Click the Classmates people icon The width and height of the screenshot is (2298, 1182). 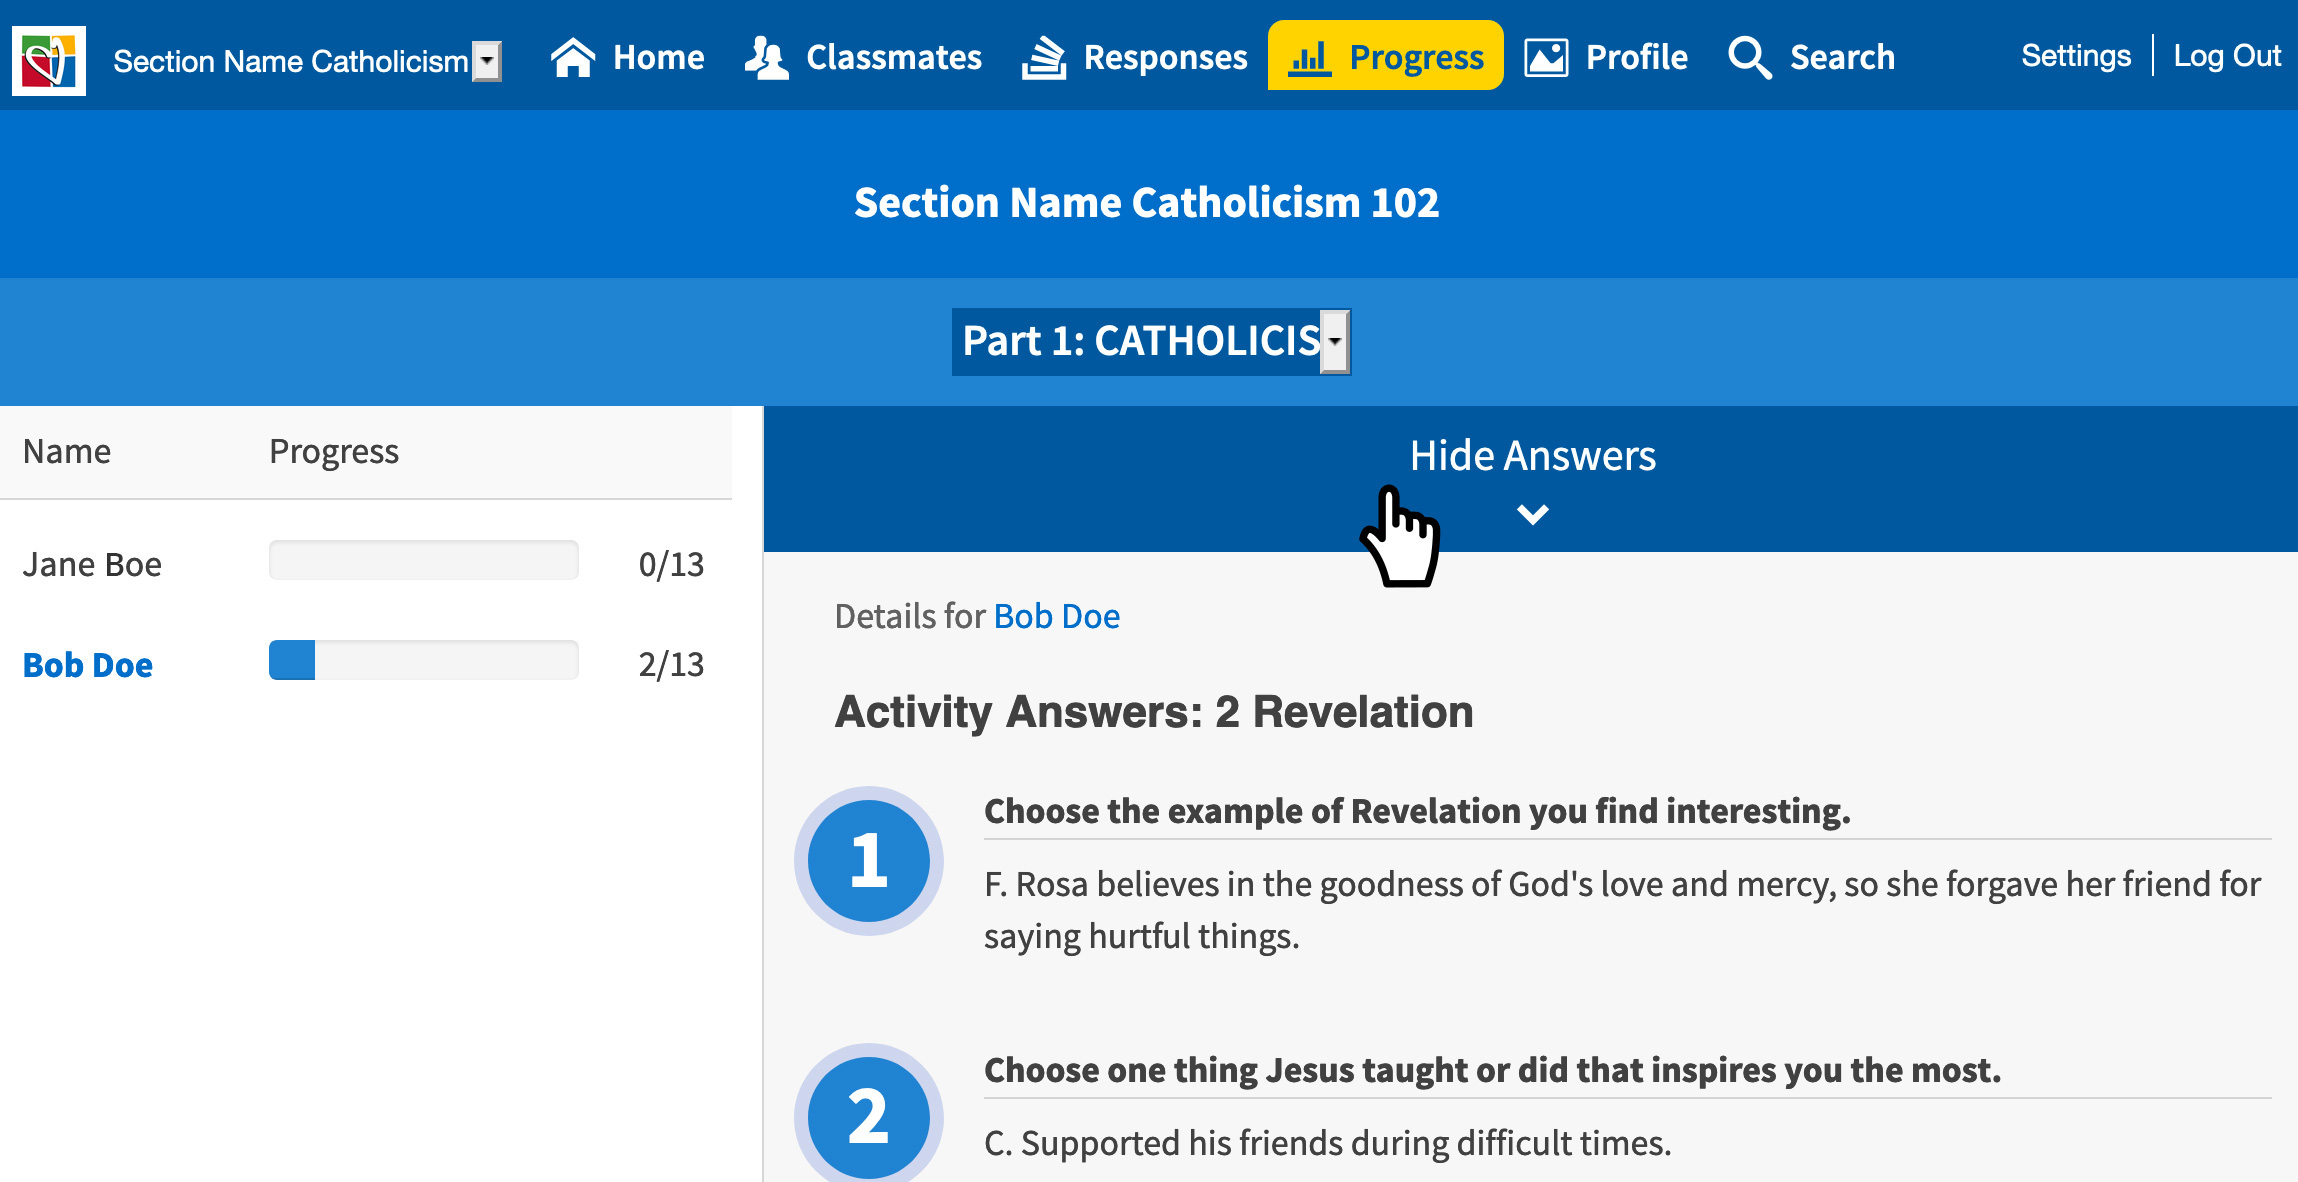pos(767,57)
